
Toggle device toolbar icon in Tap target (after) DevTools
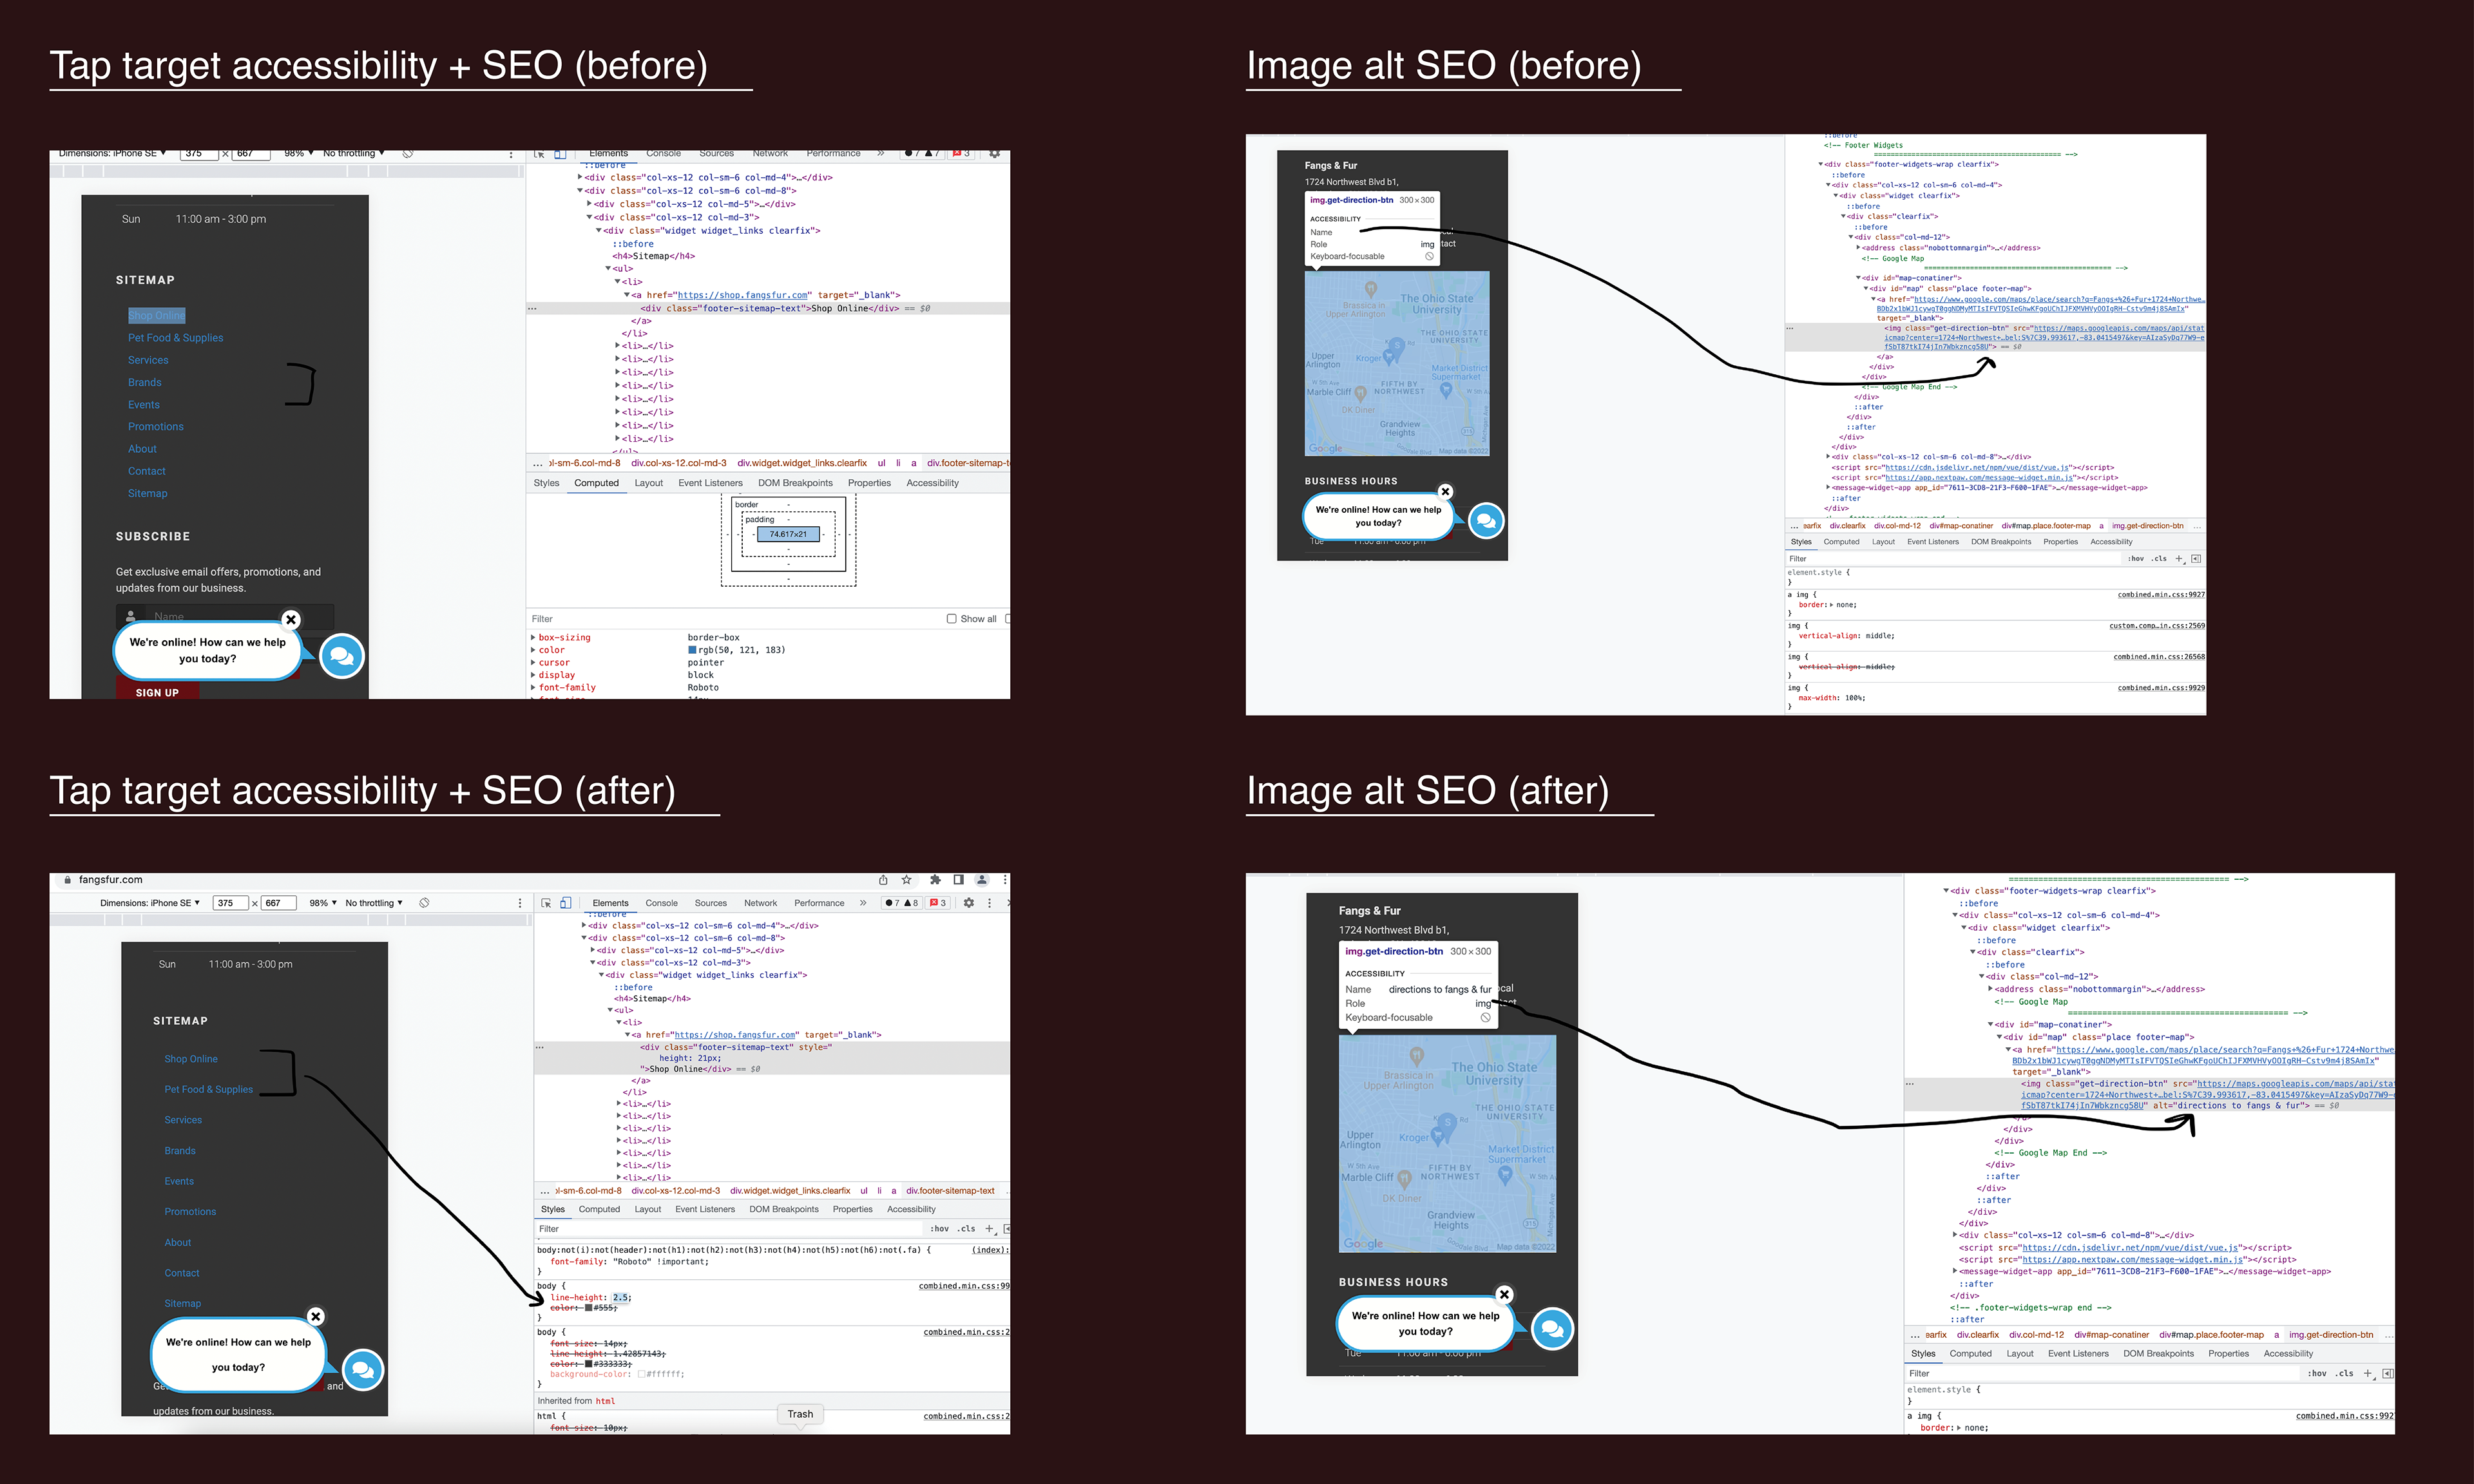click(x=565, y=903)
